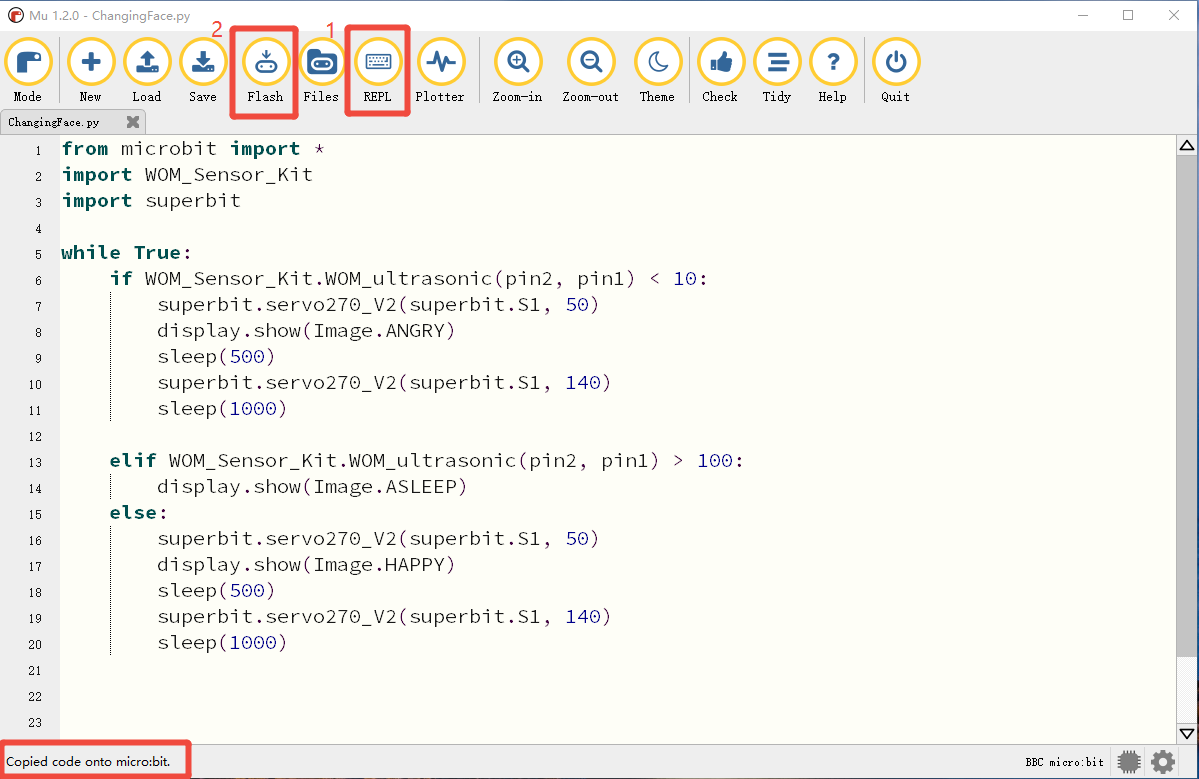Click the elif ultrasonic > 100 line
1199x779 pixels.
point(426,461)
